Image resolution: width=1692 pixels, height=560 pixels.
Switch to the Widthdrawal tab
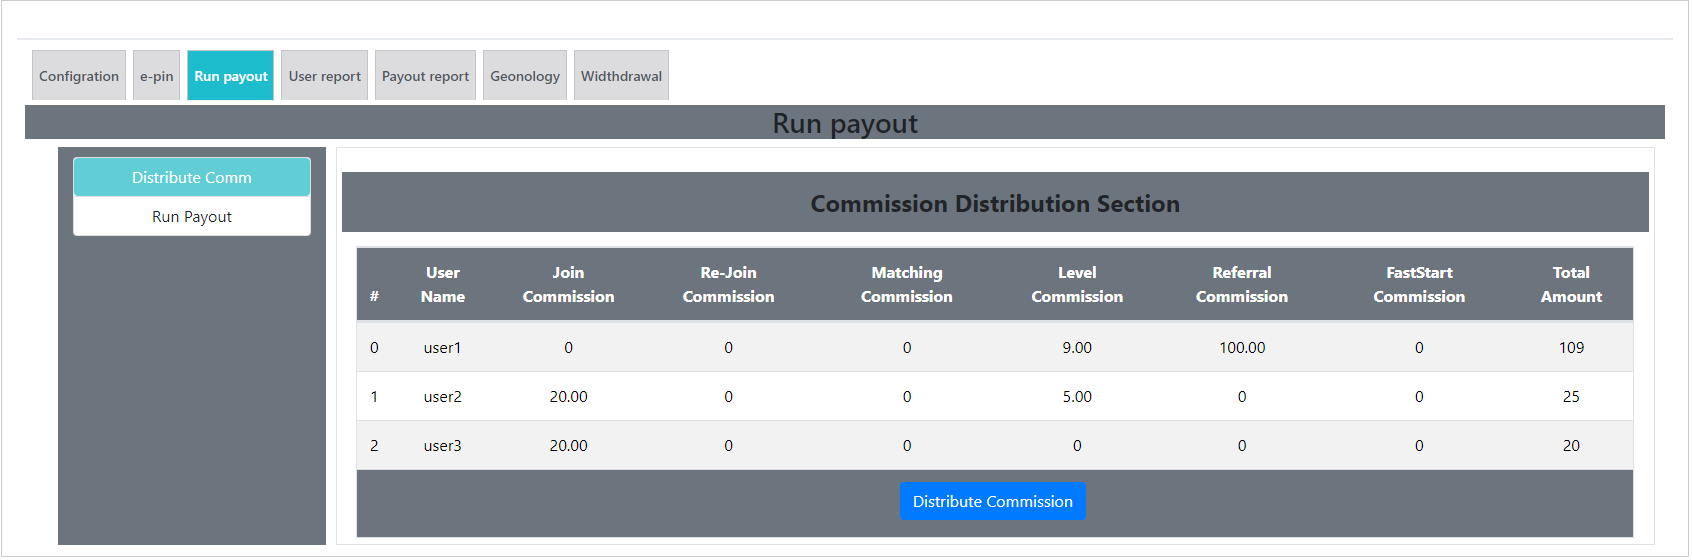coord(621,76)
